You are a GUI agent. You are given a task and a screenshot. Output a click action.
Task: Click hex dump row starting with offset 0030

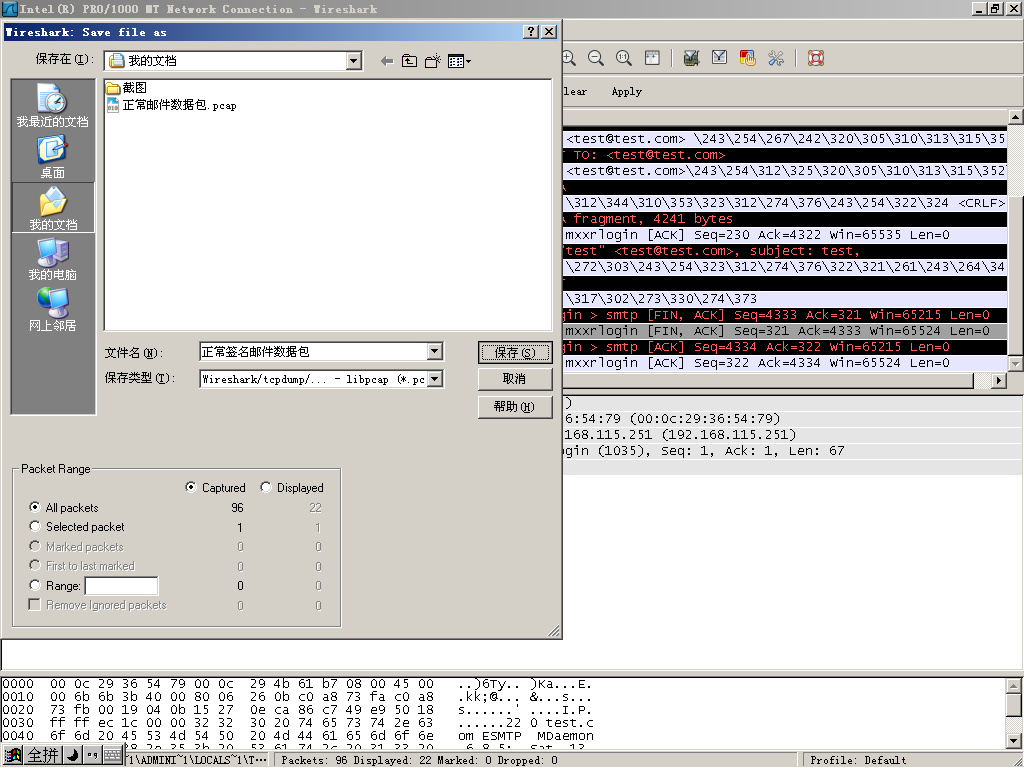coord(297,723)
